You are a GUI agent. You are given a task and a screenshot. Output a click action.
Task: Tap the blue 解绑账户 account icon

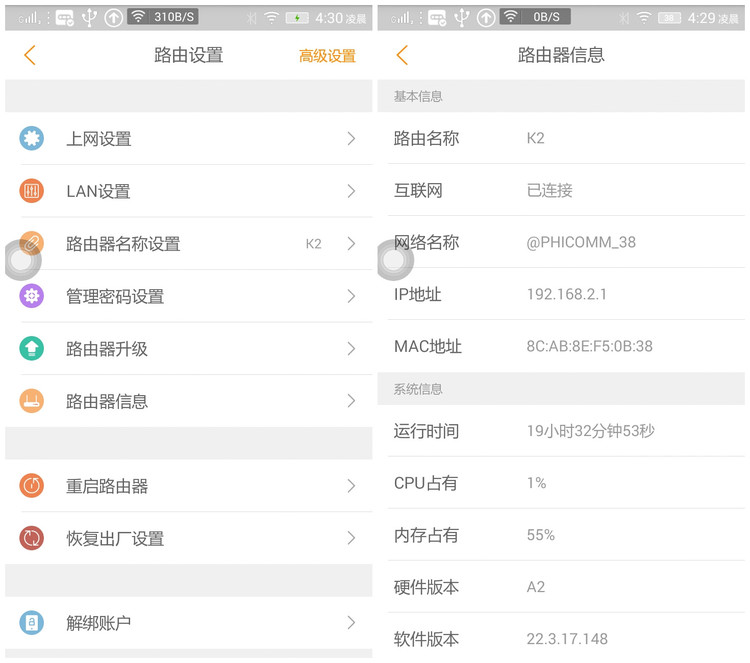(x=32, y=623)
